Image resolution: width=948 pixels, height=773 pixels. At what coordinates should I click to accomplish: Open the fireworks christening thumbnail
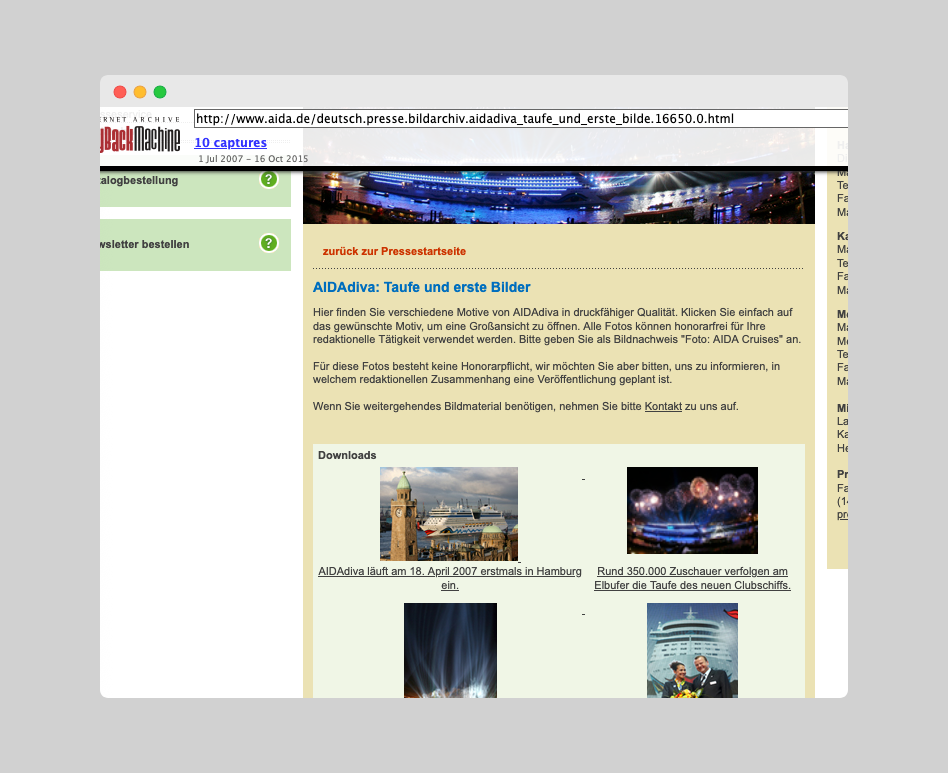point(692,510)
